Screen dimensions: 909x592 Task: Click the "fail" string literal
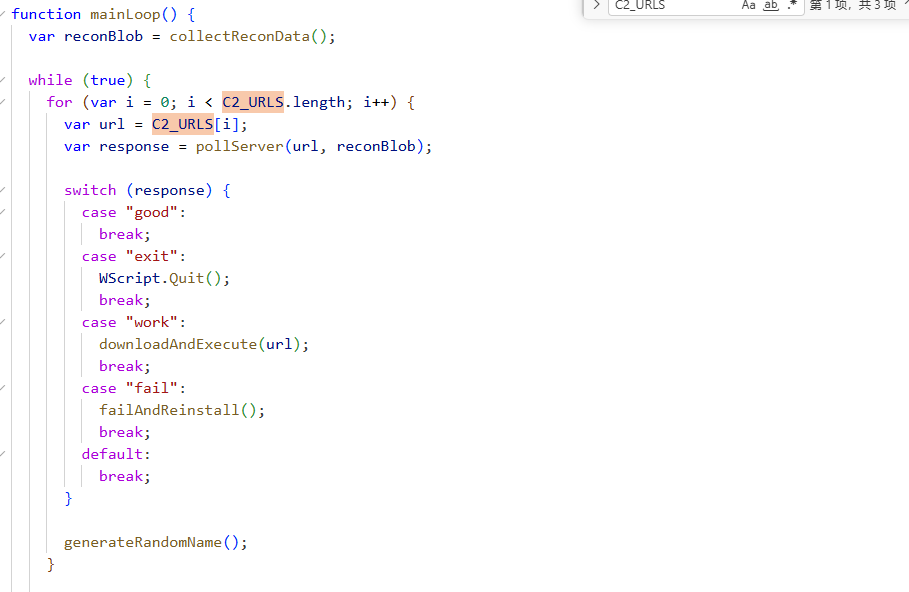pyautogui.click(x=151, y=389)
